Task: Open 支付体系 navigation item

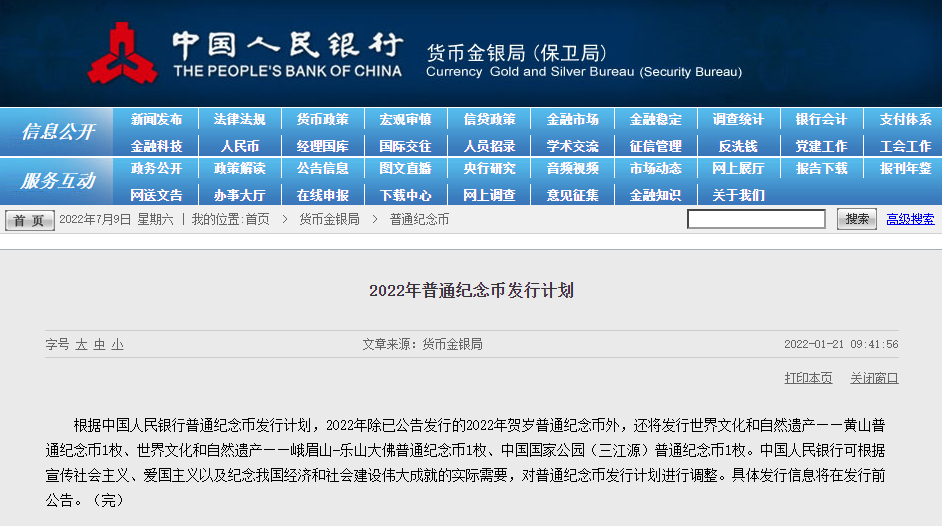Action: [x=905, y=119]
